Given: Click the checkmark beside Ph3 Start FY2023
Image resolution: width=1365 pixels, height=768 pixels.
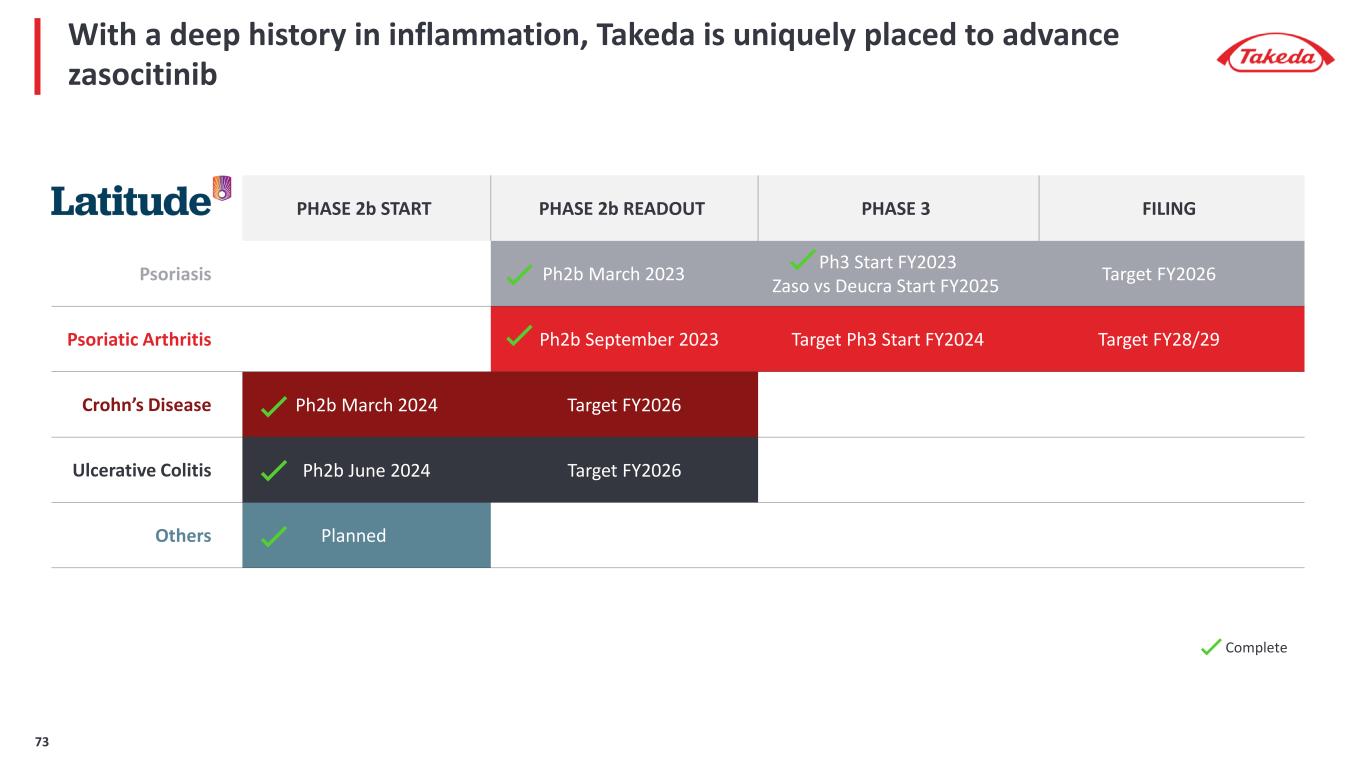Looking at the screenshot, I should coord(802,260).
